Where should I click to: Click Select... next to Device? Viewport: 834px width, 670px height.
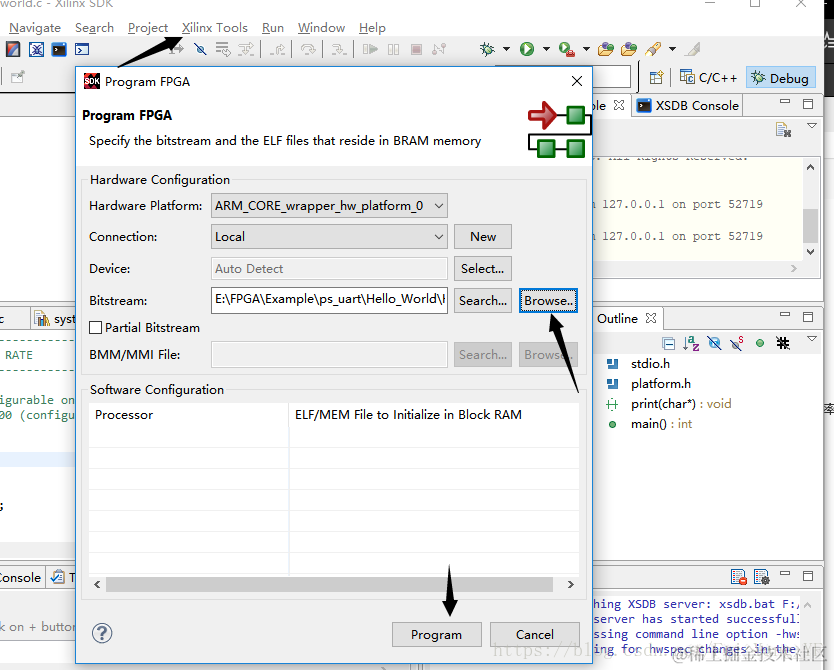pyautogui.click(x=483, y=269)
